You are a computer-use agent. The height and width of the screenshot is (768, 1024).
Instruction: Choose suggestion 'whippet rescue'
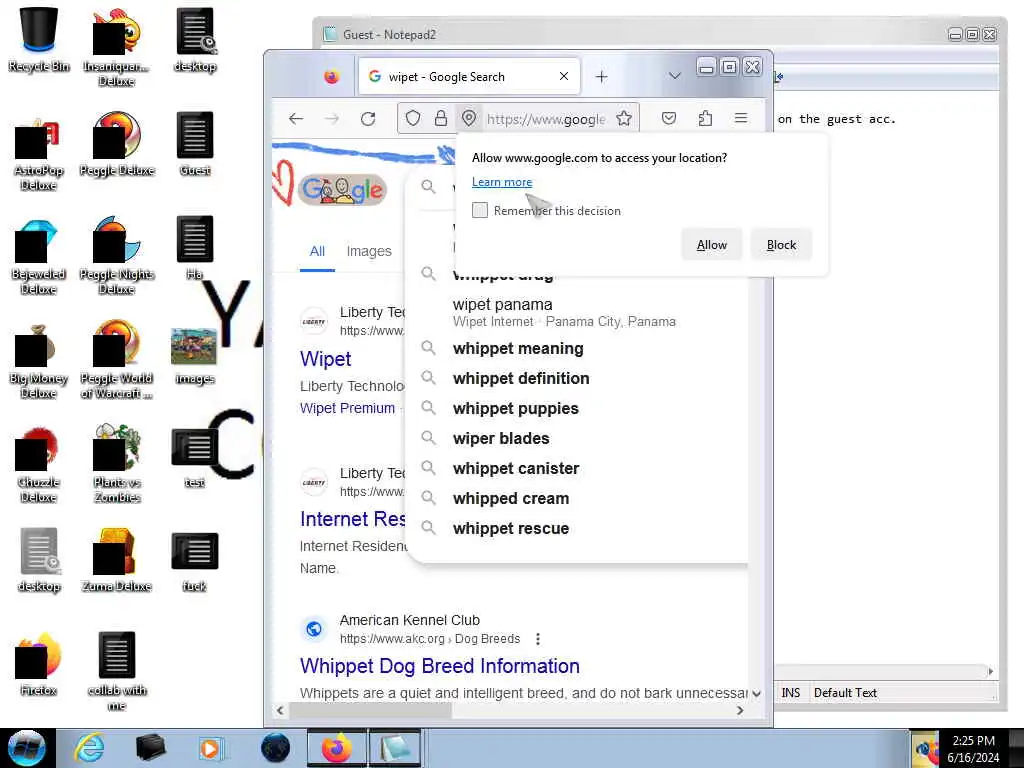(511, 528)
